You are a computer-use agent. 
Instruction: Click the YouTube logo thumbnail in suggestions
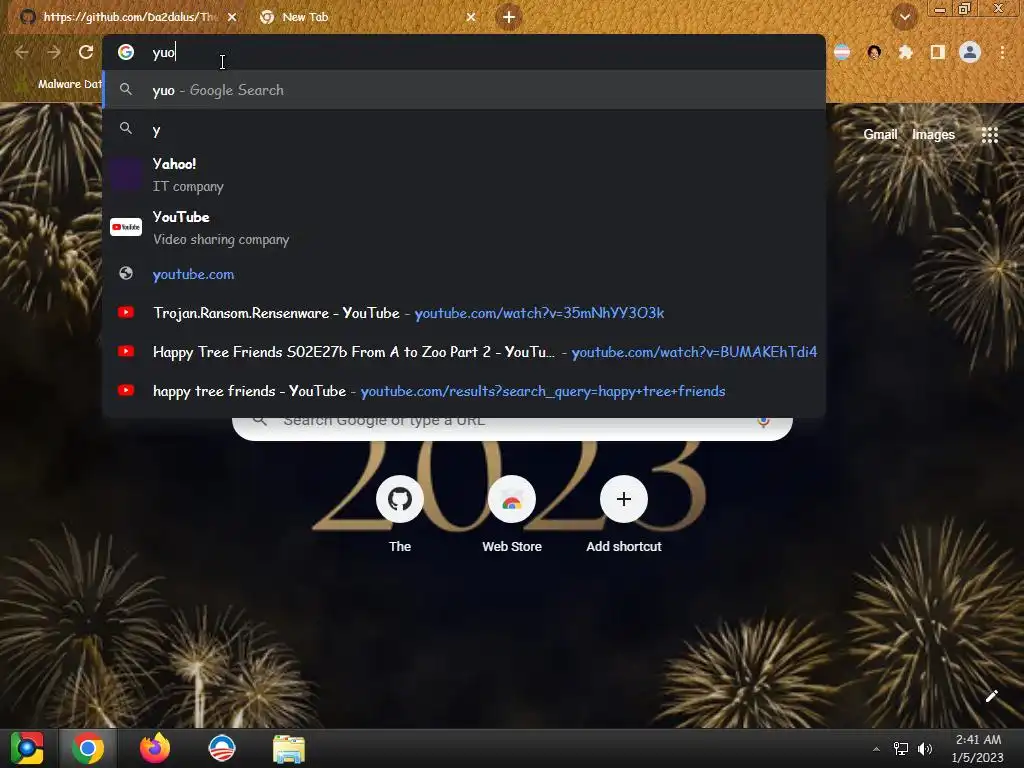click(125, 227)
